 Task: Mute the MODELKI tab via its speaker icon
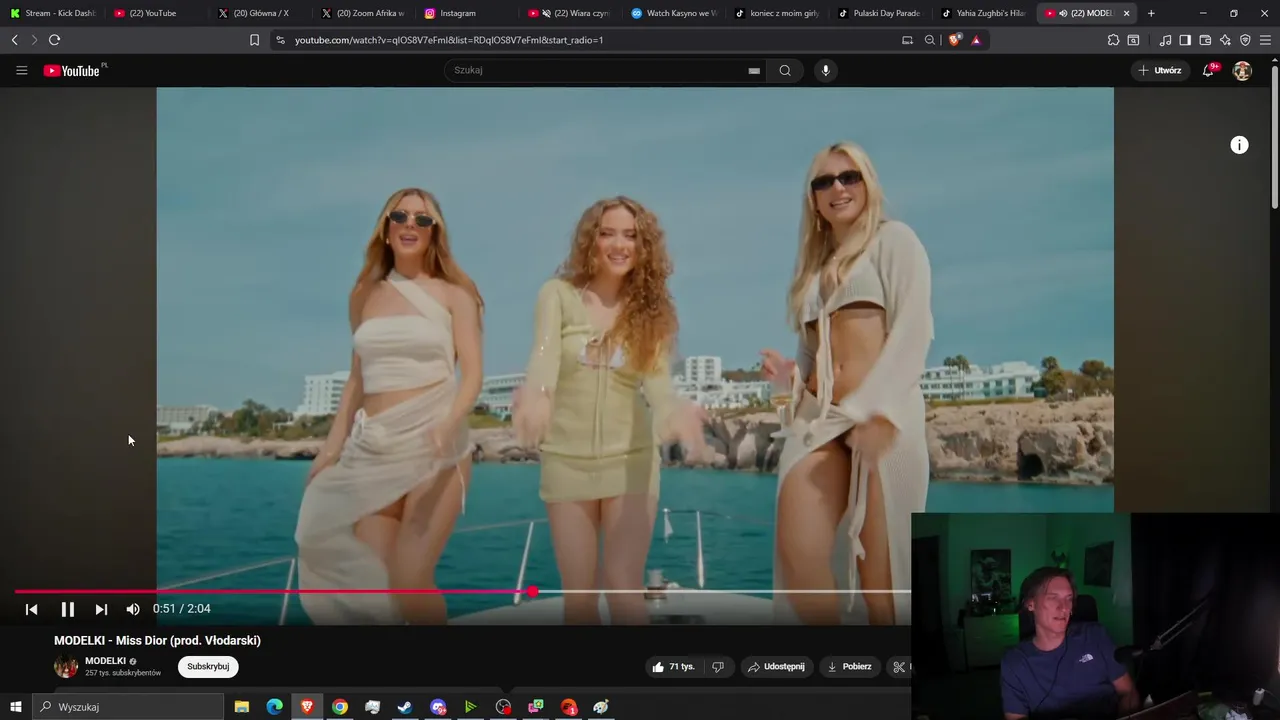tap(1063, 13)
